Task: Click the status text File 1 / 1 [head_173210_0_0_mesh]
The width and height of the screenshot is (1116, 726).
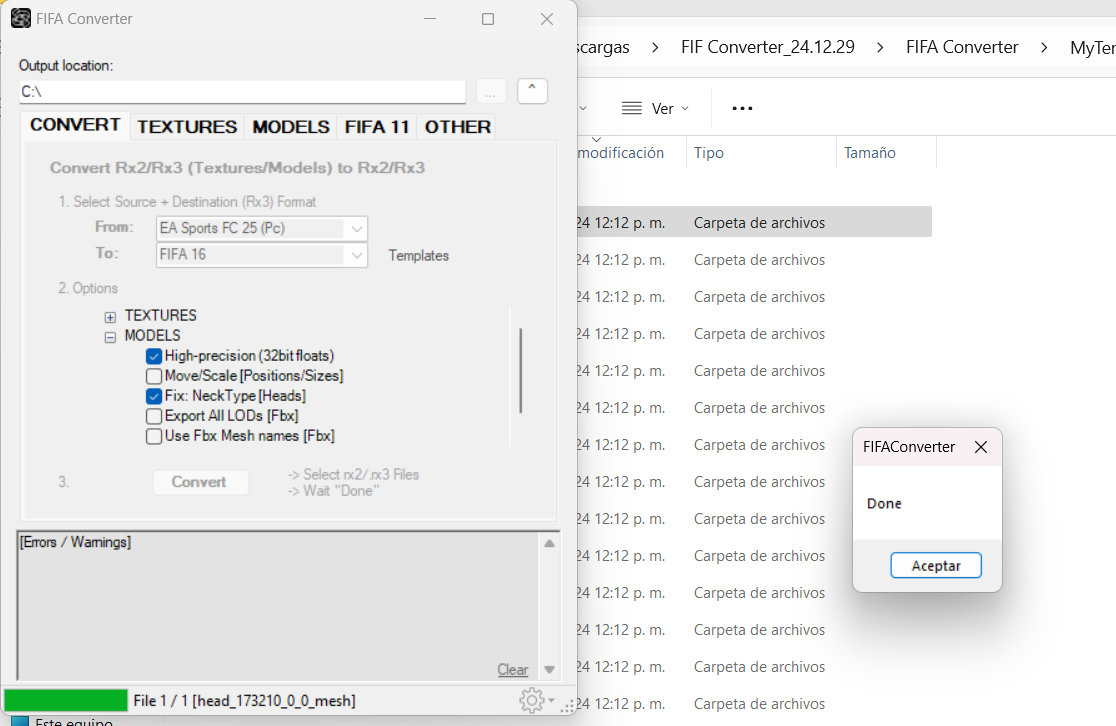Action: tap(244, 700)
